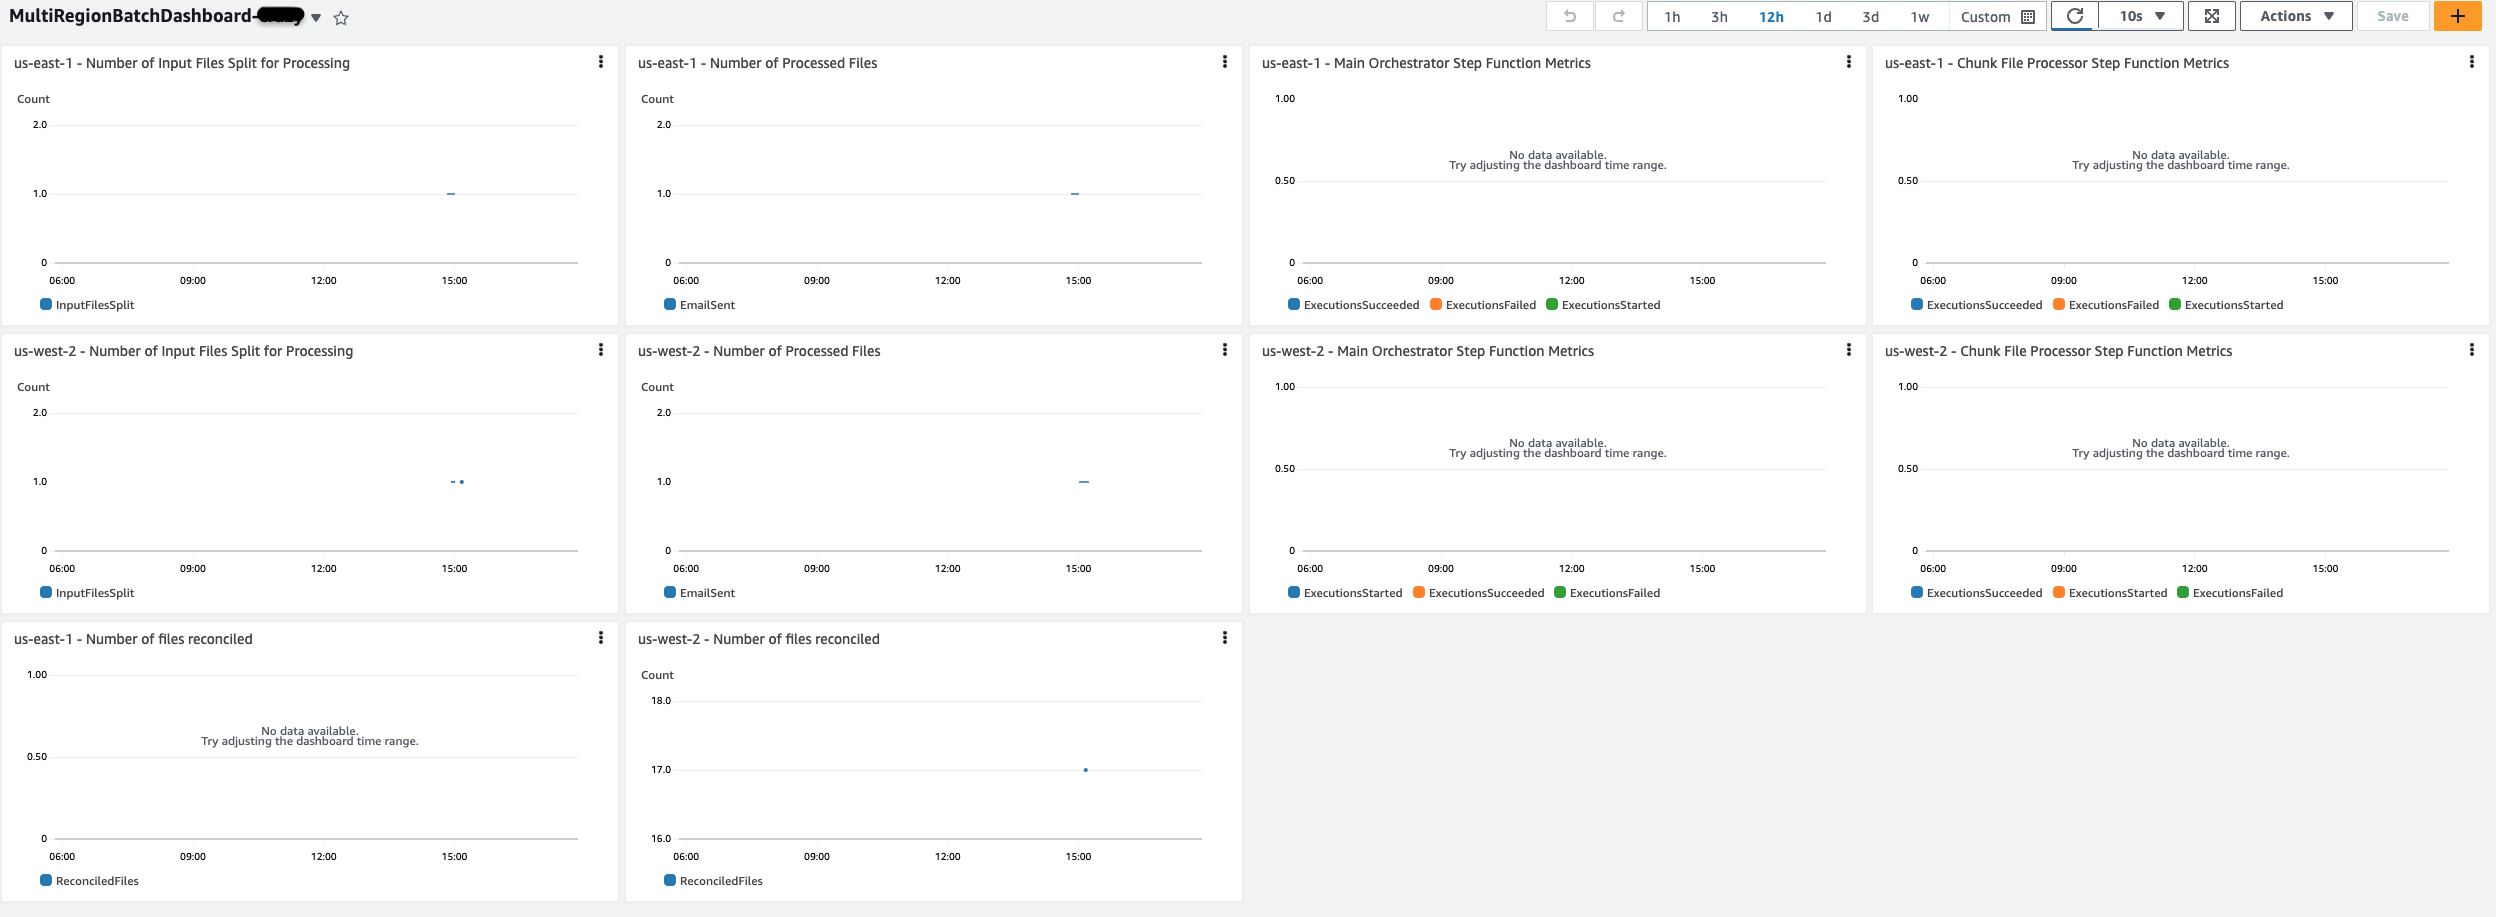The height and width of the screenshot is (917, 2496).
Task: Click title 'us-east-1 - Main Orchestrator Step Function Metrics'
Action: [x=1426, y=63]
